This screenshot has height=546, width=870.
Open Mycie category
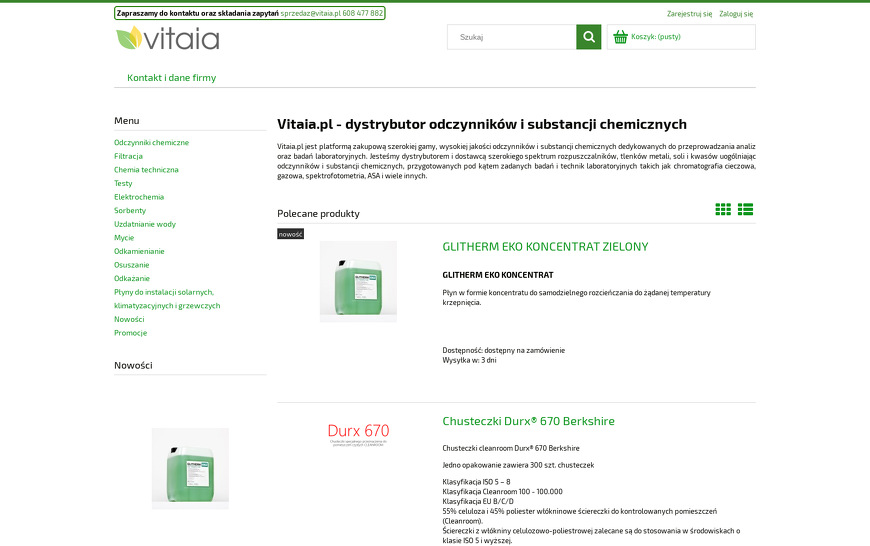[x=124, y=238]
